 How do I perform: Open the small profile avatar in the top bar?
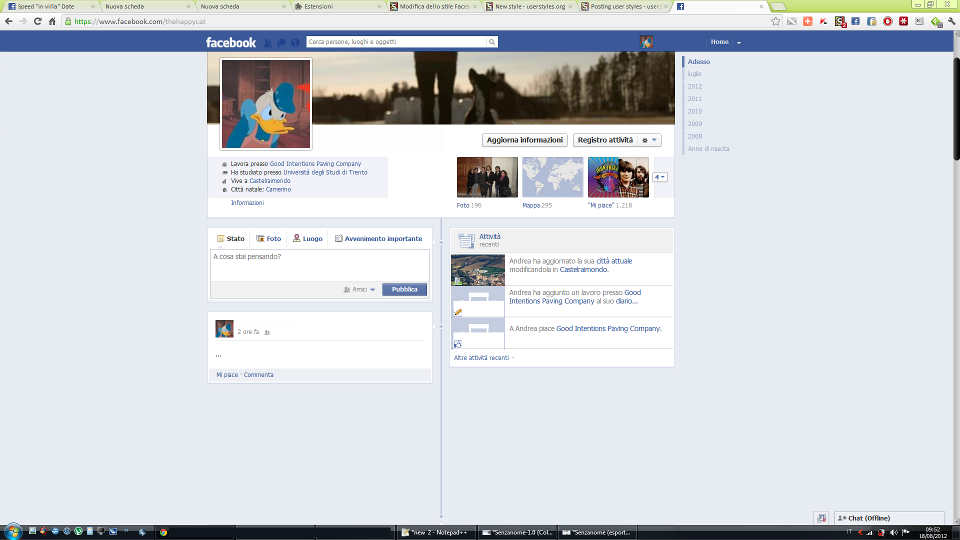[647, 42]
